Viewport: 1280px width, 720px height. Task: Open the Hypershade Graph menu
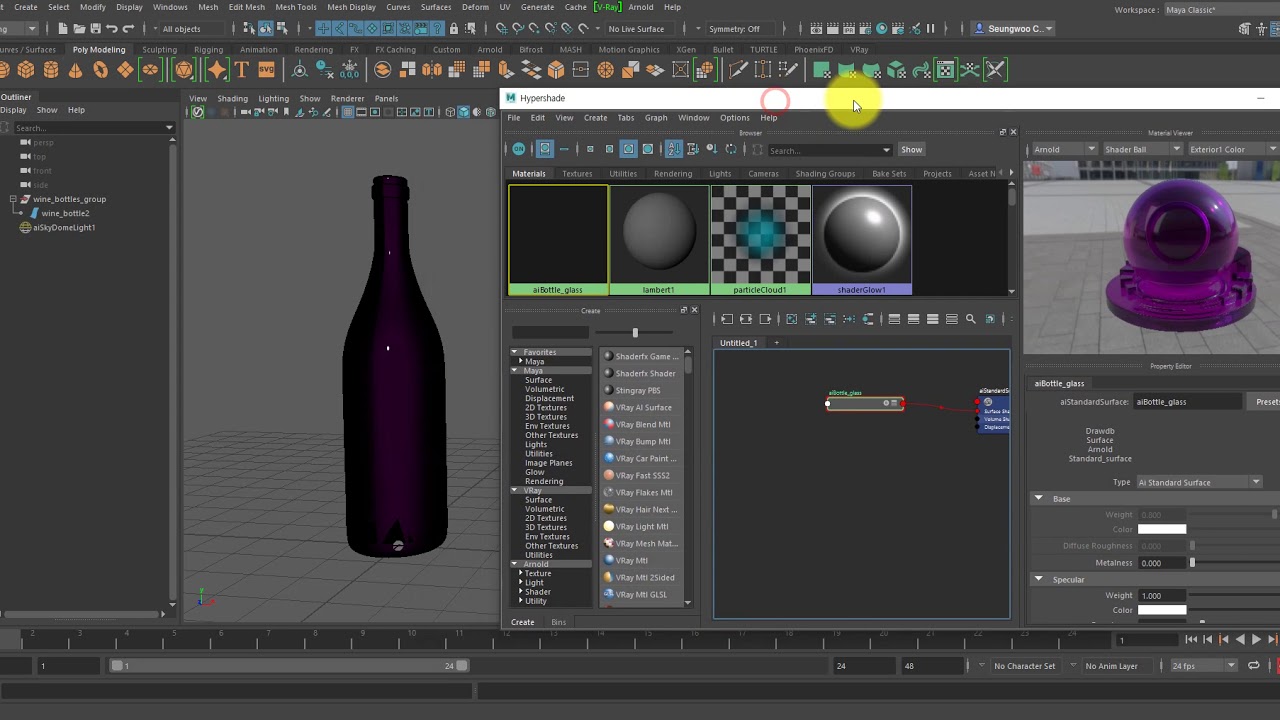(656, 118)
